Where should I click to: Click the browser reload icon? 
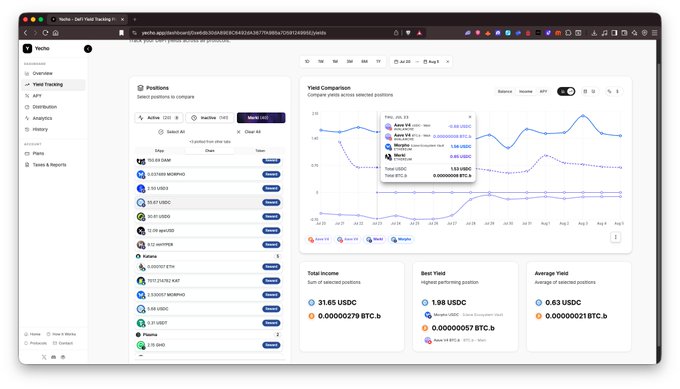45,33
